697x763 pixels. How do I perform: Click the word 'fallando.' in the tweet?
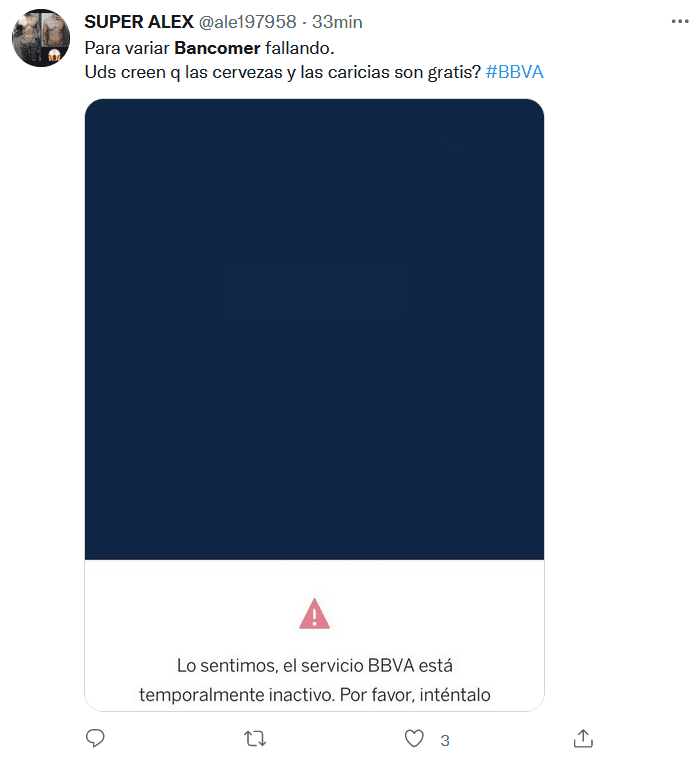pyautogui.click(x=300, y=48)
